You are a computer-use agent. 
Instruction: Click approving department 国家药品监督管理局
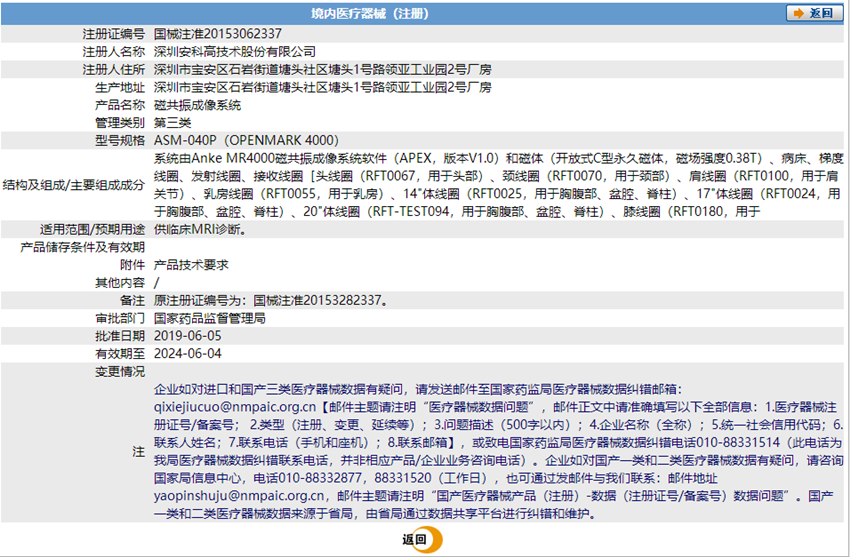(209, 318)
